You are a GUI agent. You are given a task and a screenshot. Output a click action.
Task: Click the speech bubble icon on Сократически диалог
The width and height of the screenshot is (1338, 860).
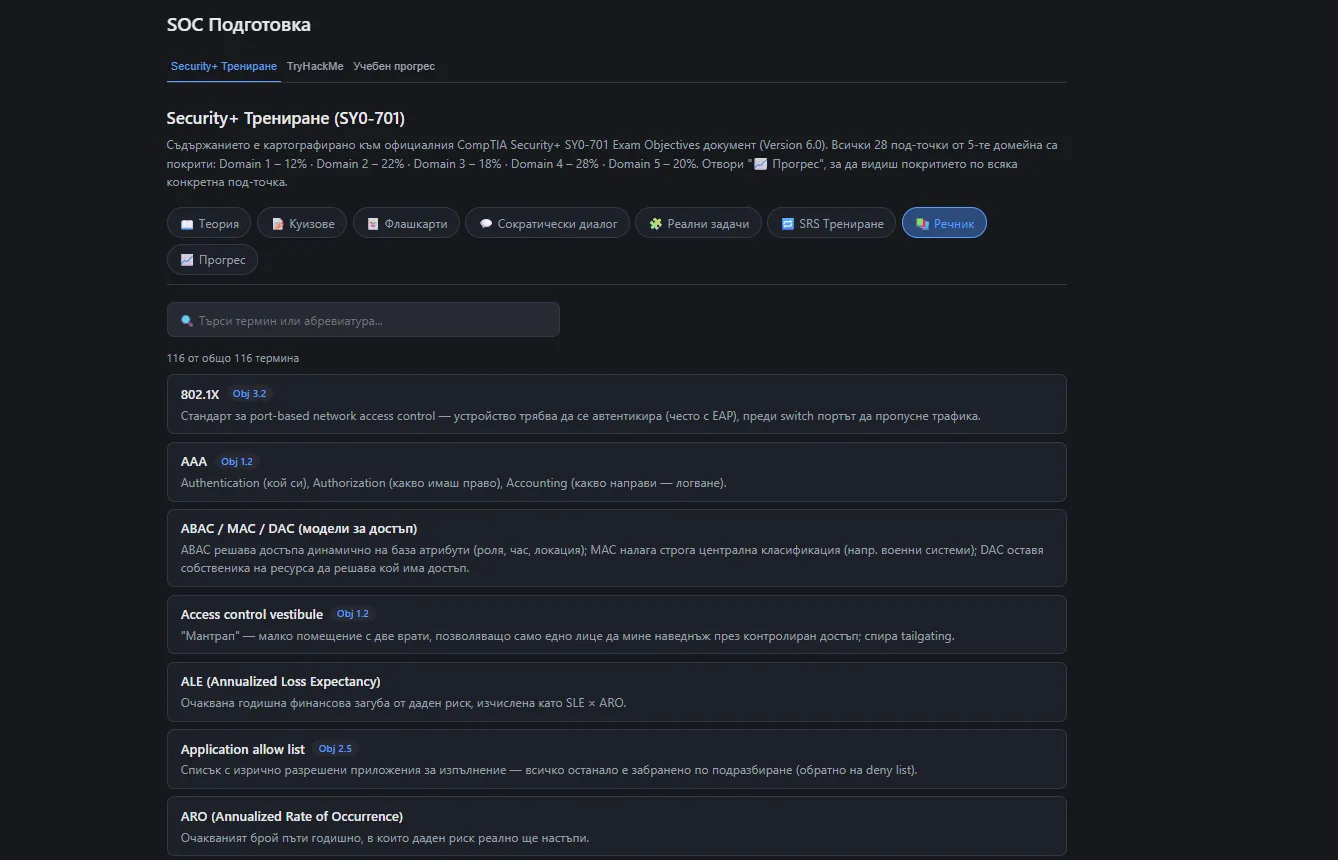point(486,224)
